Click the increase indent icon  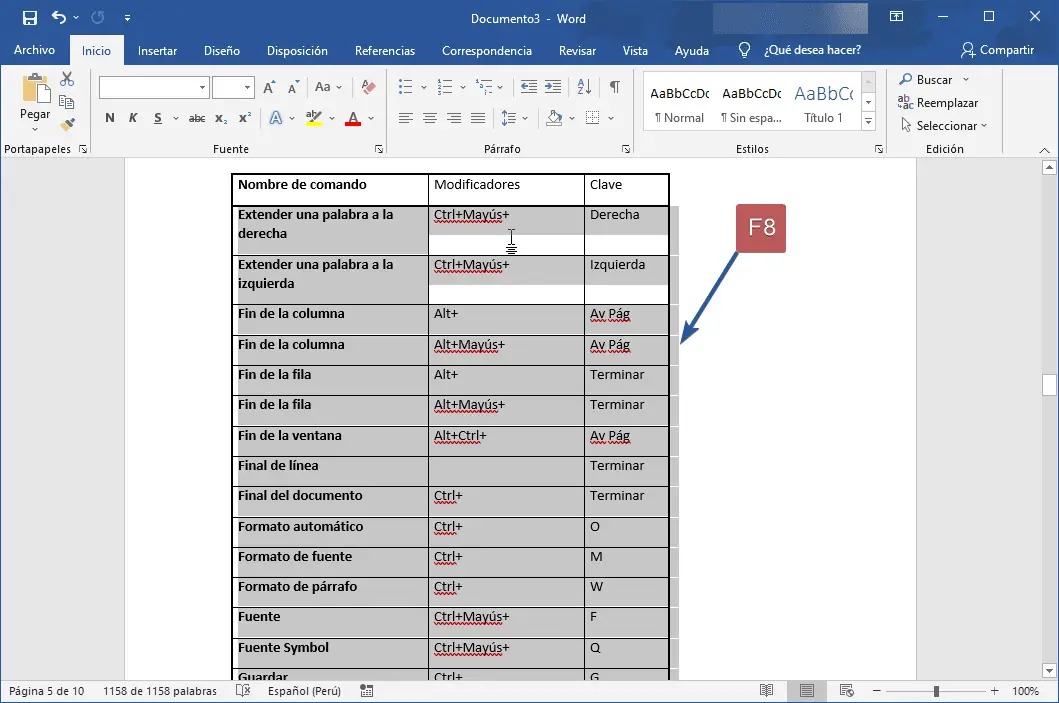(553, 88)
